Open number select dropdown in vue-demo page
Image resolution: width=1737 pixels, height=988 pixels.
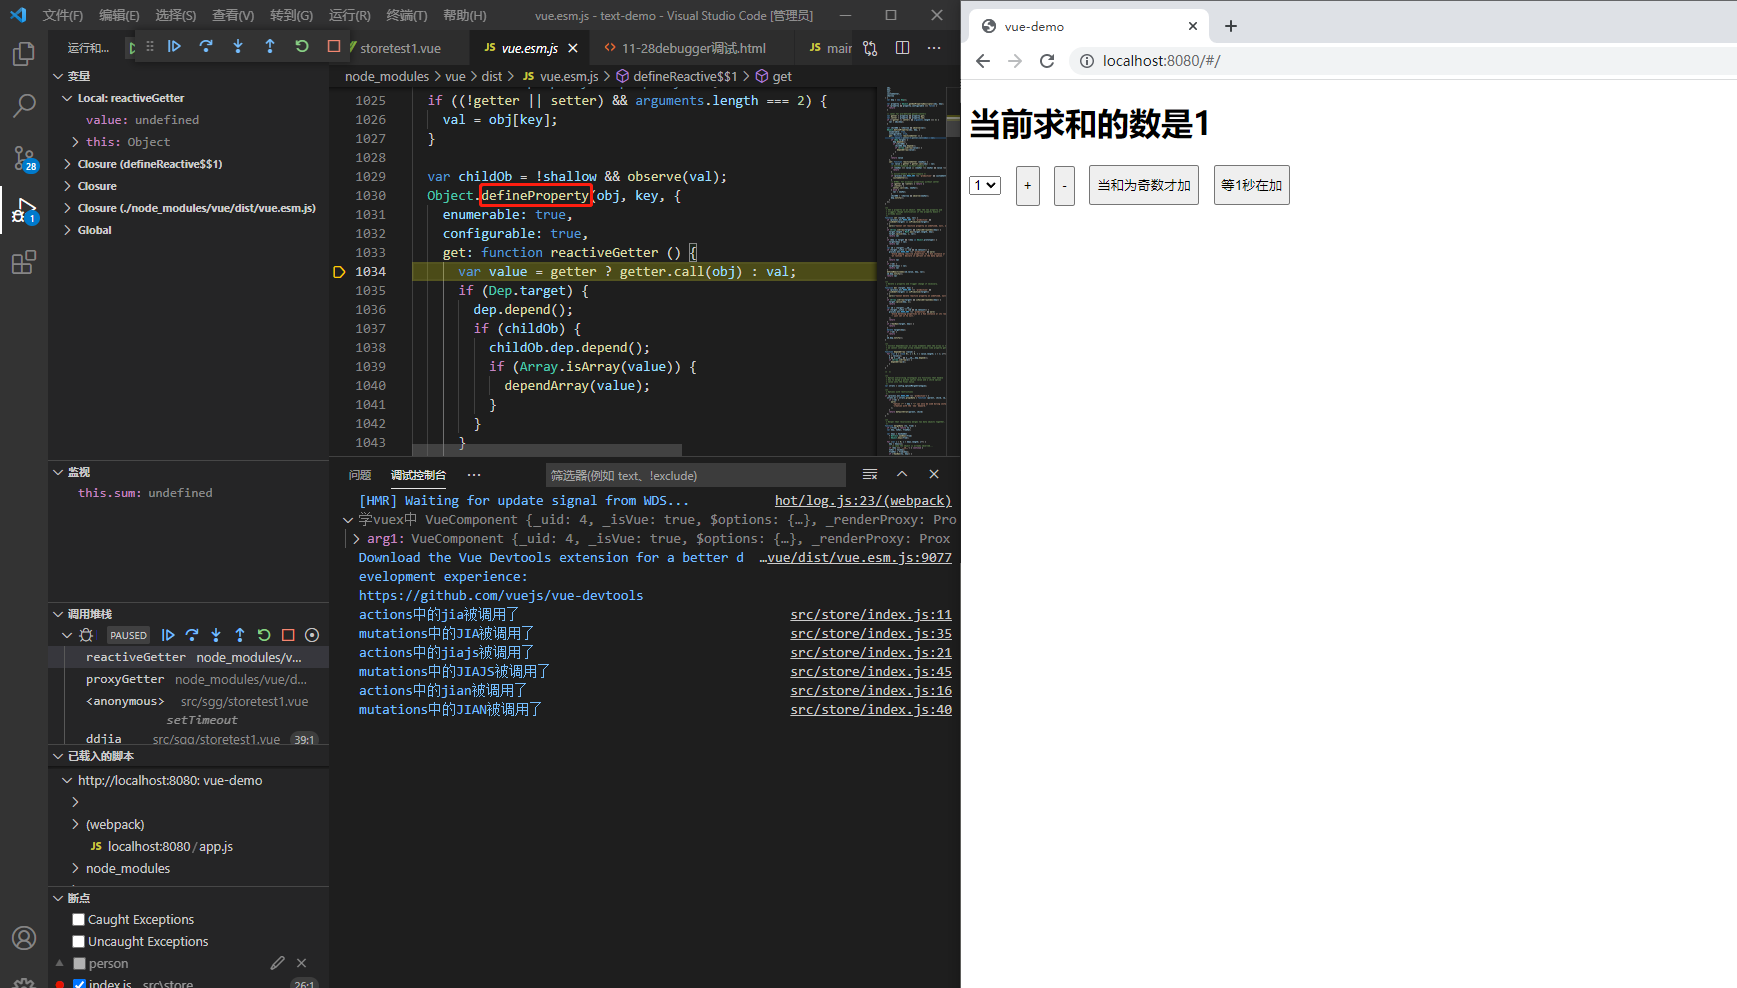coord(985,185)
